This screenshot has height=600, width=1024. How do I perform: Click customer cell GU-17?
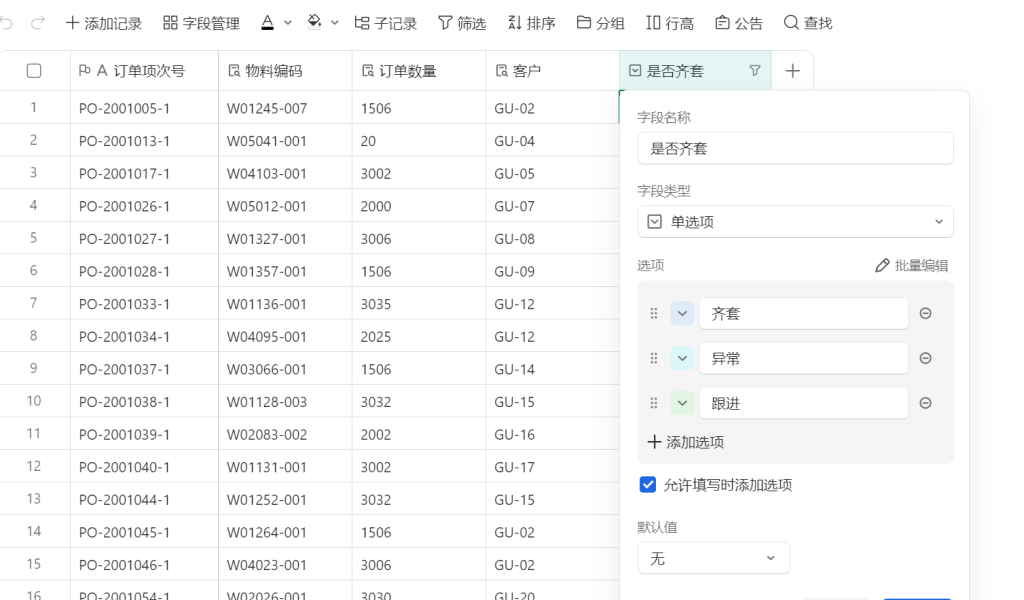tap(552, 467)
